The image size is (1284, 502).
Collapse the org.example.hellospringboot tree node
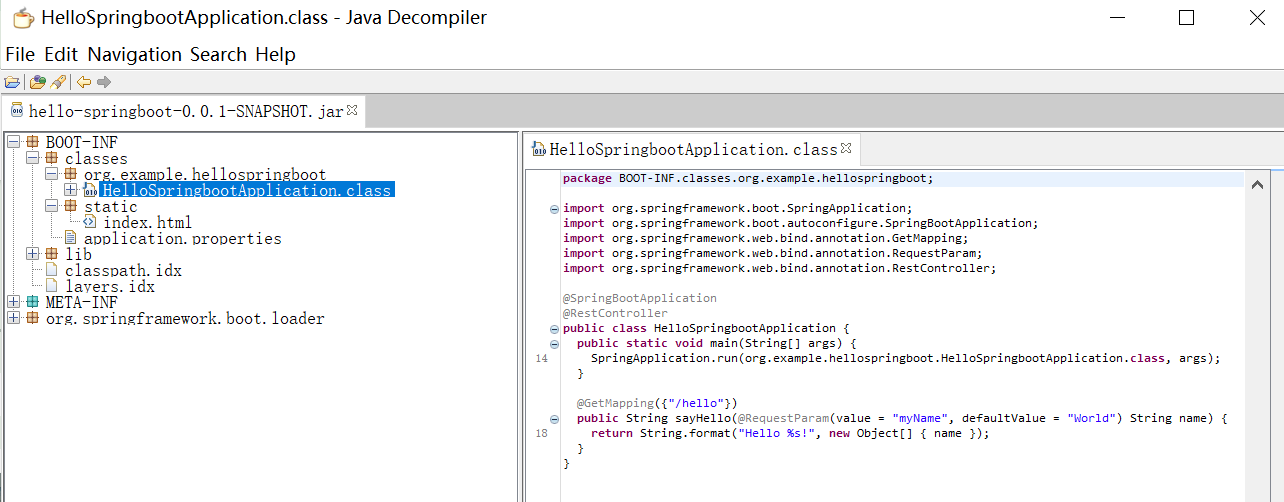tap(51, 175)
